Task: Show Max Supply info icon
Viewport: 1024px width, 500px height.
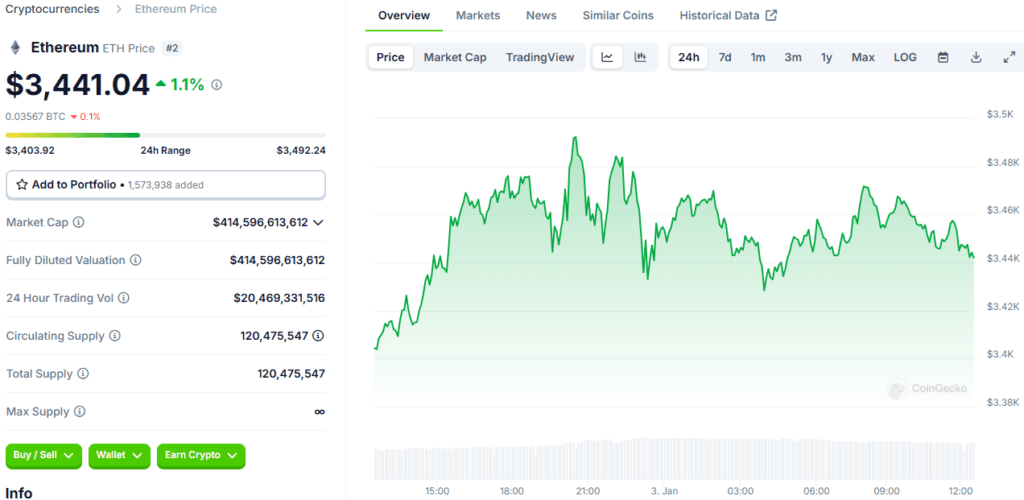Action: (x=79, y=412)
